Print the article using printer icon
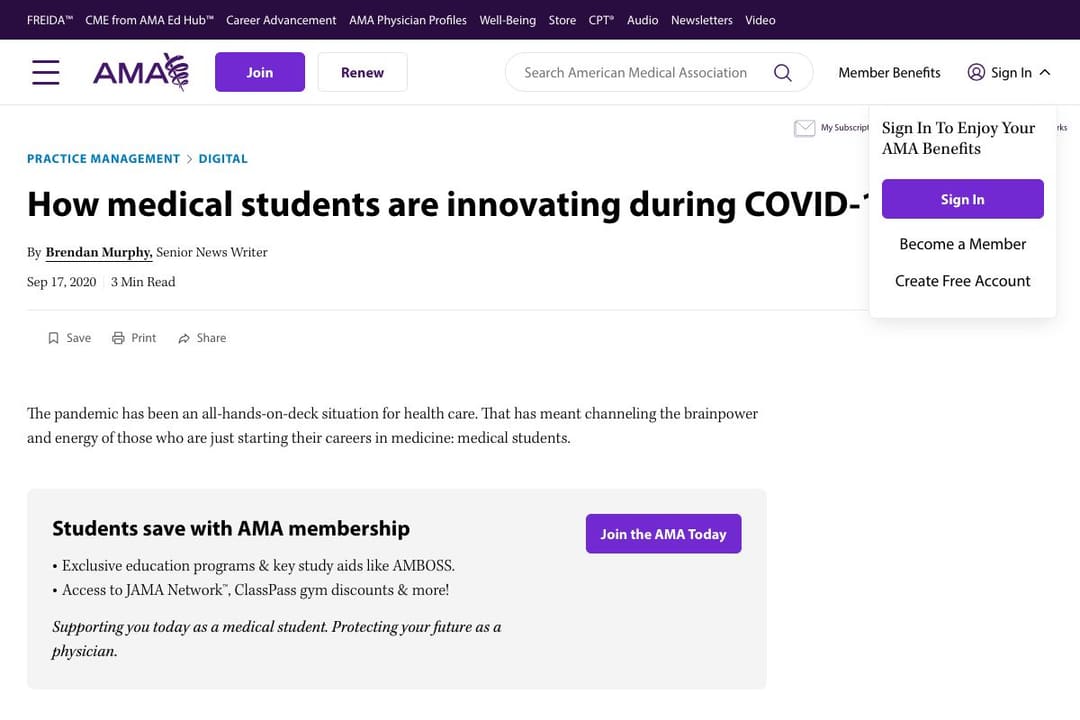Viewport: 1080px width, 720px height. click(x=118, y=338)
